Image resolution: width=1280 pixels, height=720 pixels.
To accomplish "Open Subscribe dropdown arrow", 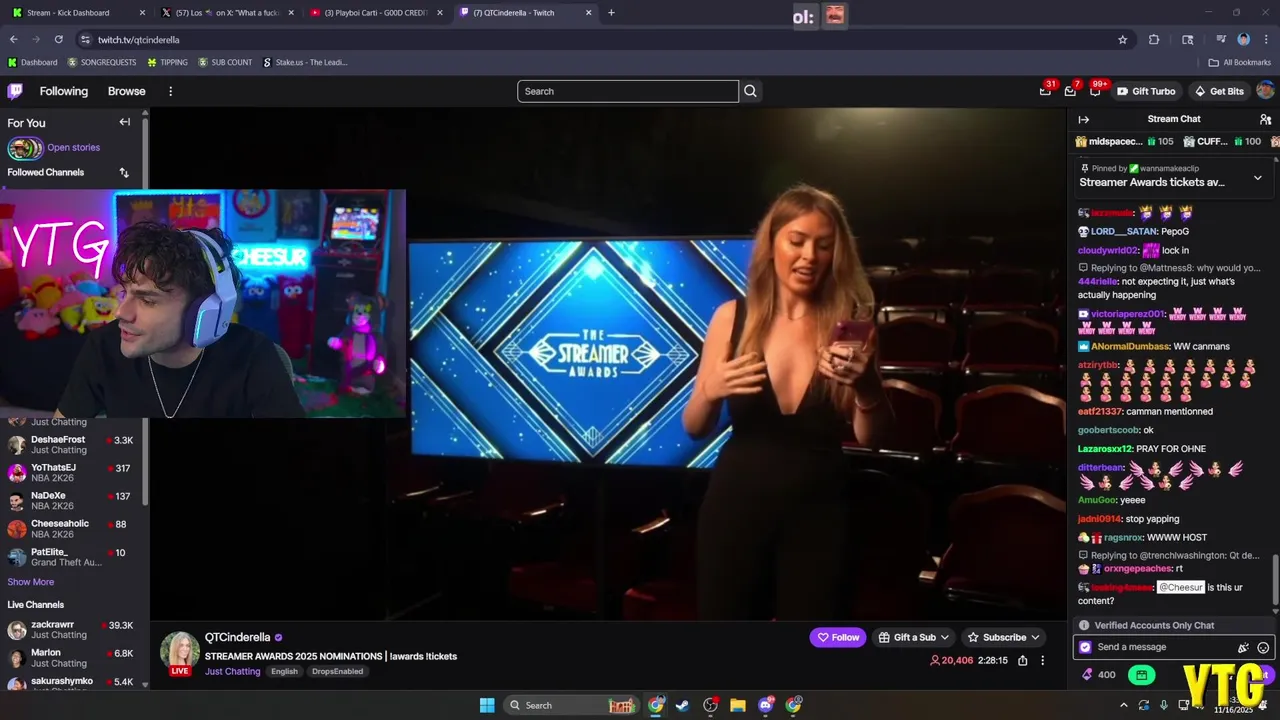I will pyautogui.click(x=1035, y=637).
